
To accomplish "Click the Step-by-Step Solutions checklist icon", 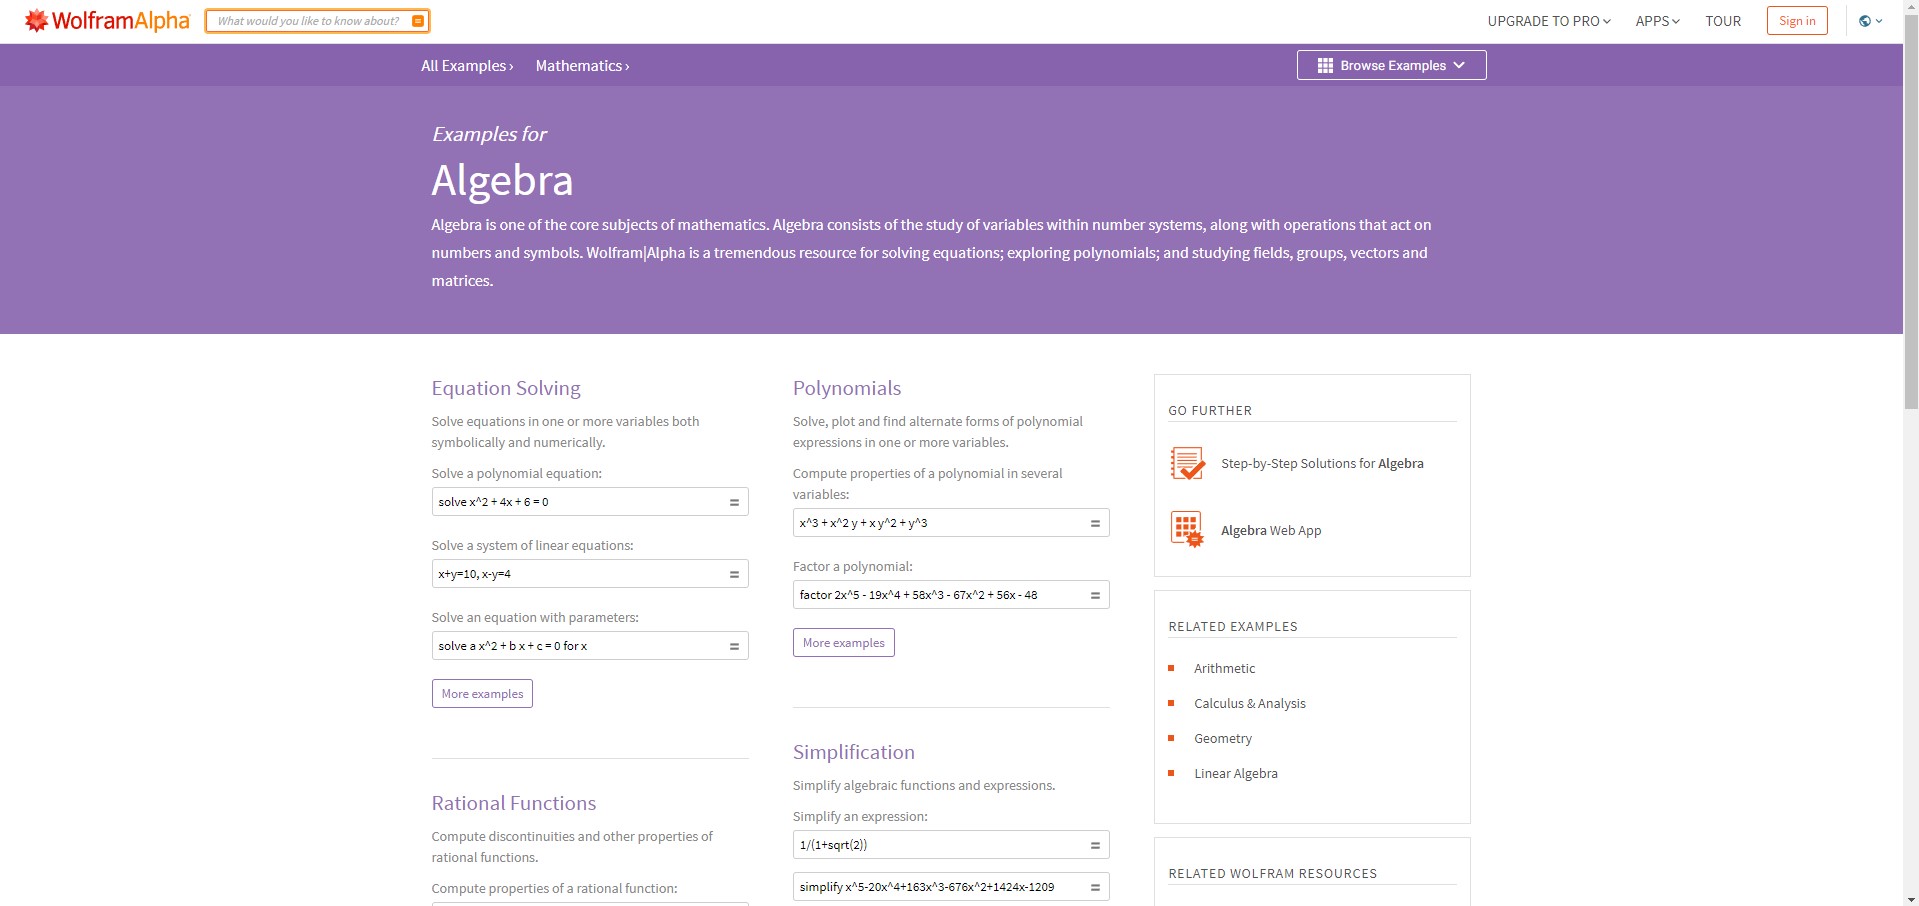I will [1187, 463].
